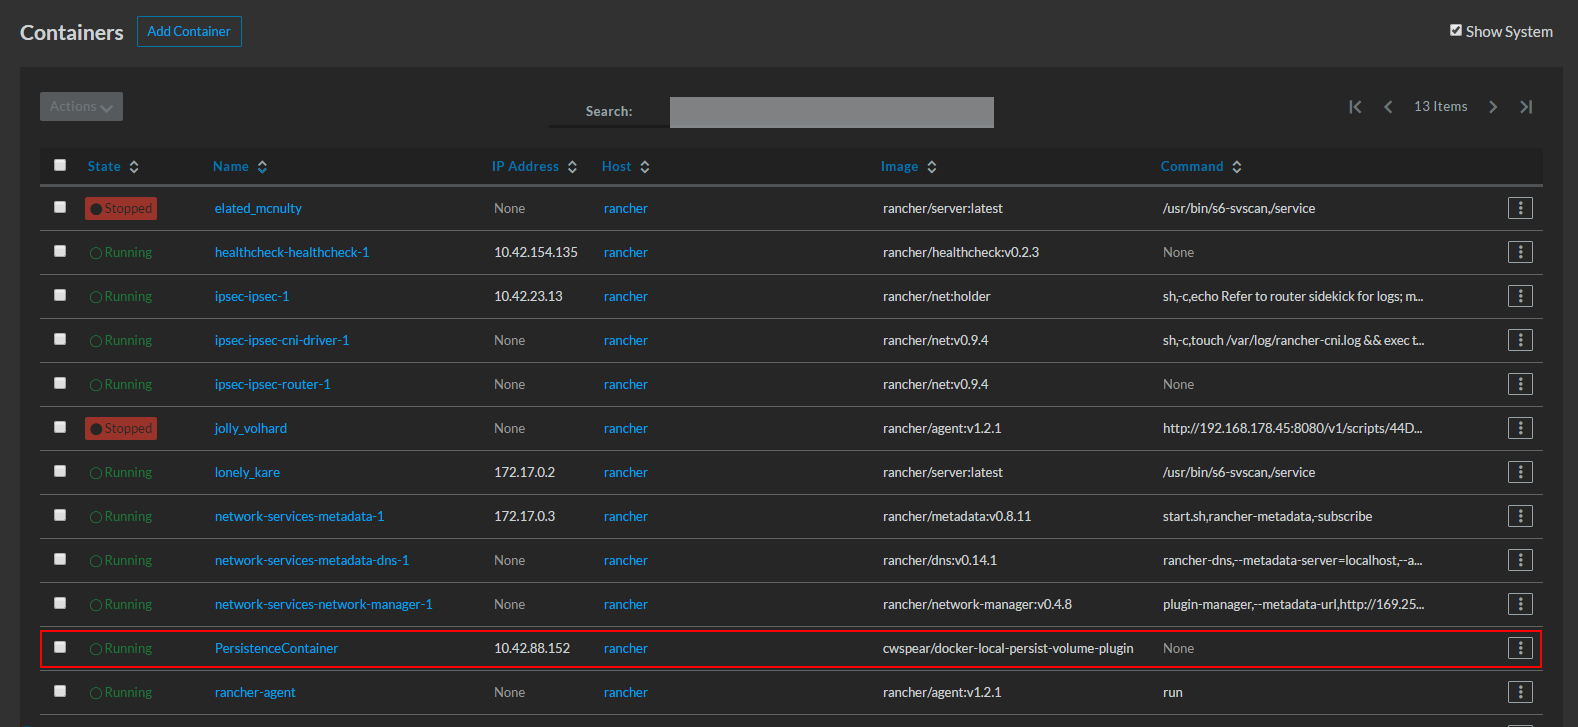1578x727 pixels.
Task: Click image rancher/network-manager:v0.4.8
Action: tap(977, 604)
